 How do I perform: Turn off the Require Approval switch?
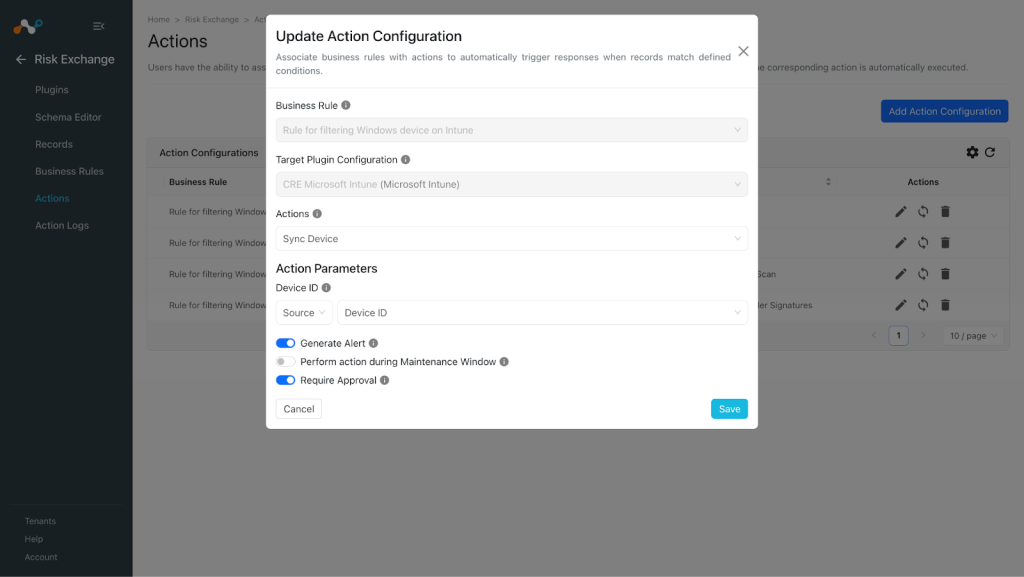click(285, 381)
